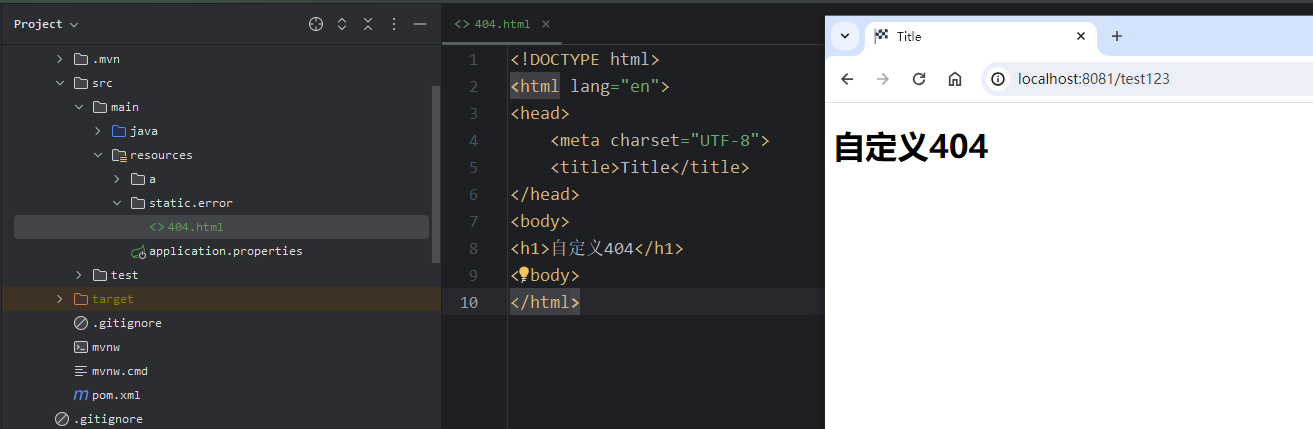Open the Project view dropdown
1313x429 pixels.
pos(46,24)
